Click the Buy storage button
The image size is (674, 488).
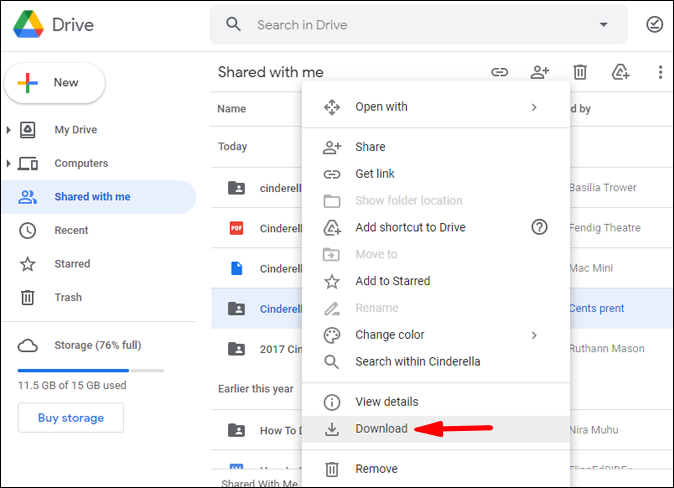coord(71,418)
